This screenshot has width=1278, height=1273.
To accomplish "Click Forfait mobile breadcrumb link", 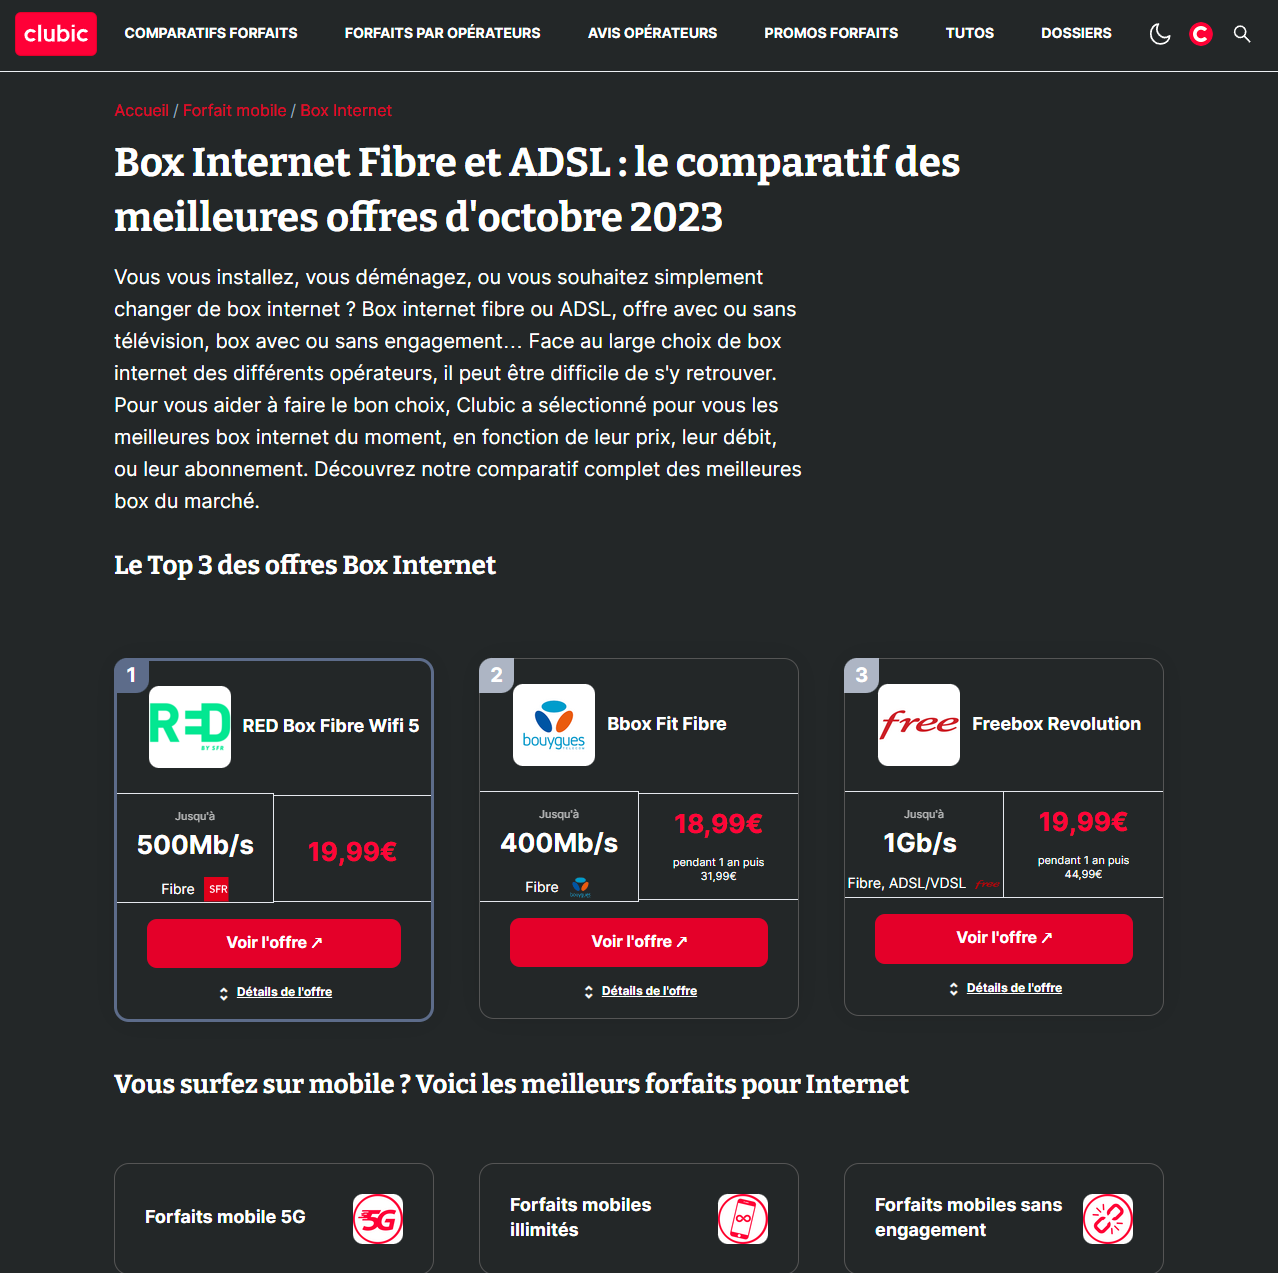I will coord(234,110).
